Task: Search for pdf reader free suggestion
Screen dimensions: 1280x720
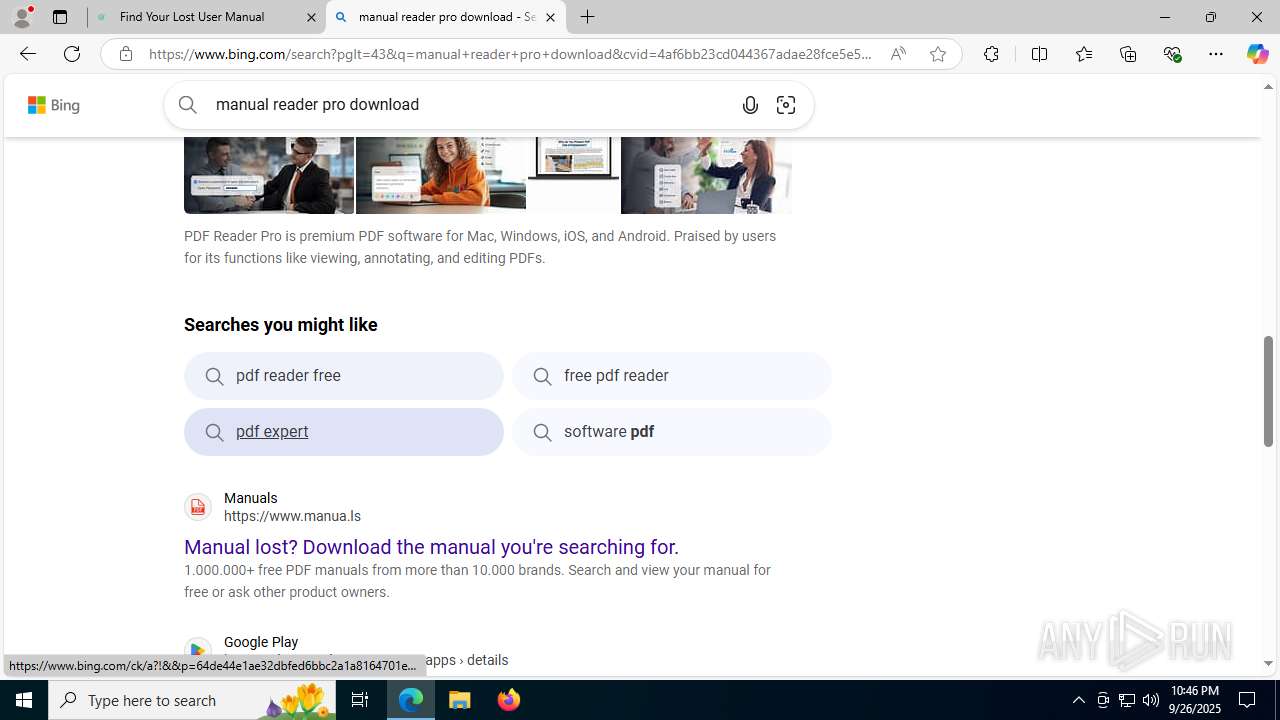Action: point(344,376)
